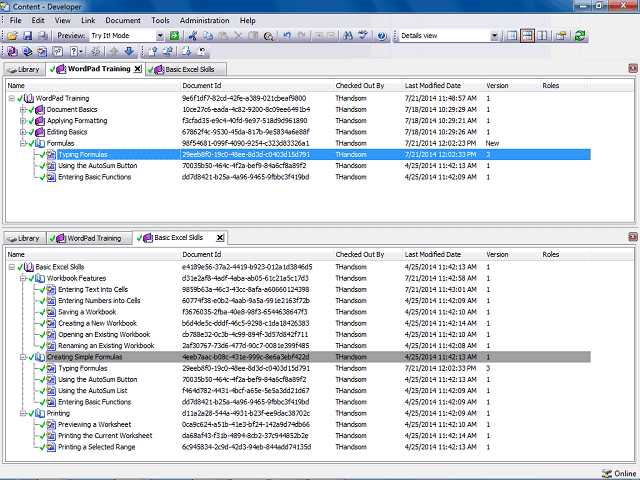The height and width of the screenshot is (480, 640).
Task: Click the first document up-arrow icon
Action: (153, 51)
